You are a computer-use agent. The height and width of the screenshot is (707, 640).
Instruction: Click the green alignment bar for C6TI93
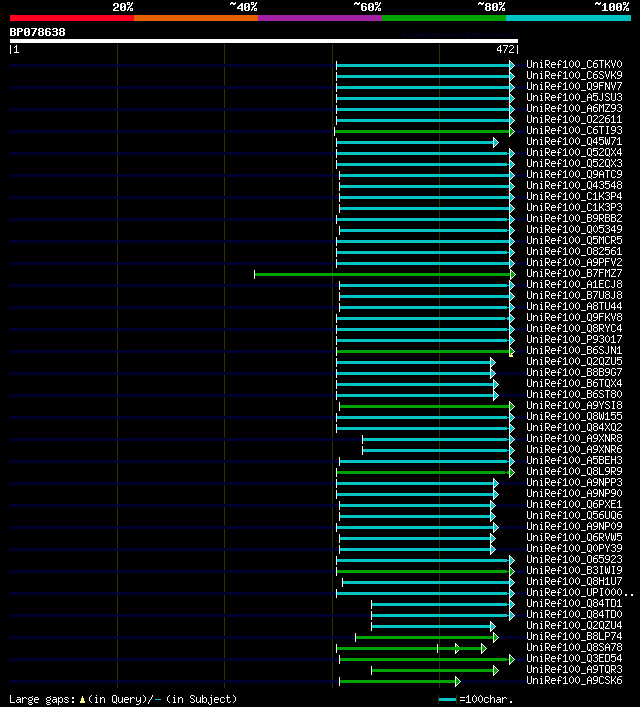[422, 132]
